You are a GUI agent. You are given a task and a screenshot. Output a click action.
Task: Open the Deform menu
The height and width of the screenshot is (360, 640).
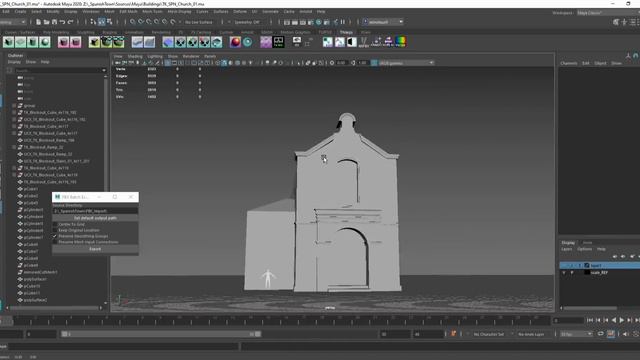[x=240, y=11]
